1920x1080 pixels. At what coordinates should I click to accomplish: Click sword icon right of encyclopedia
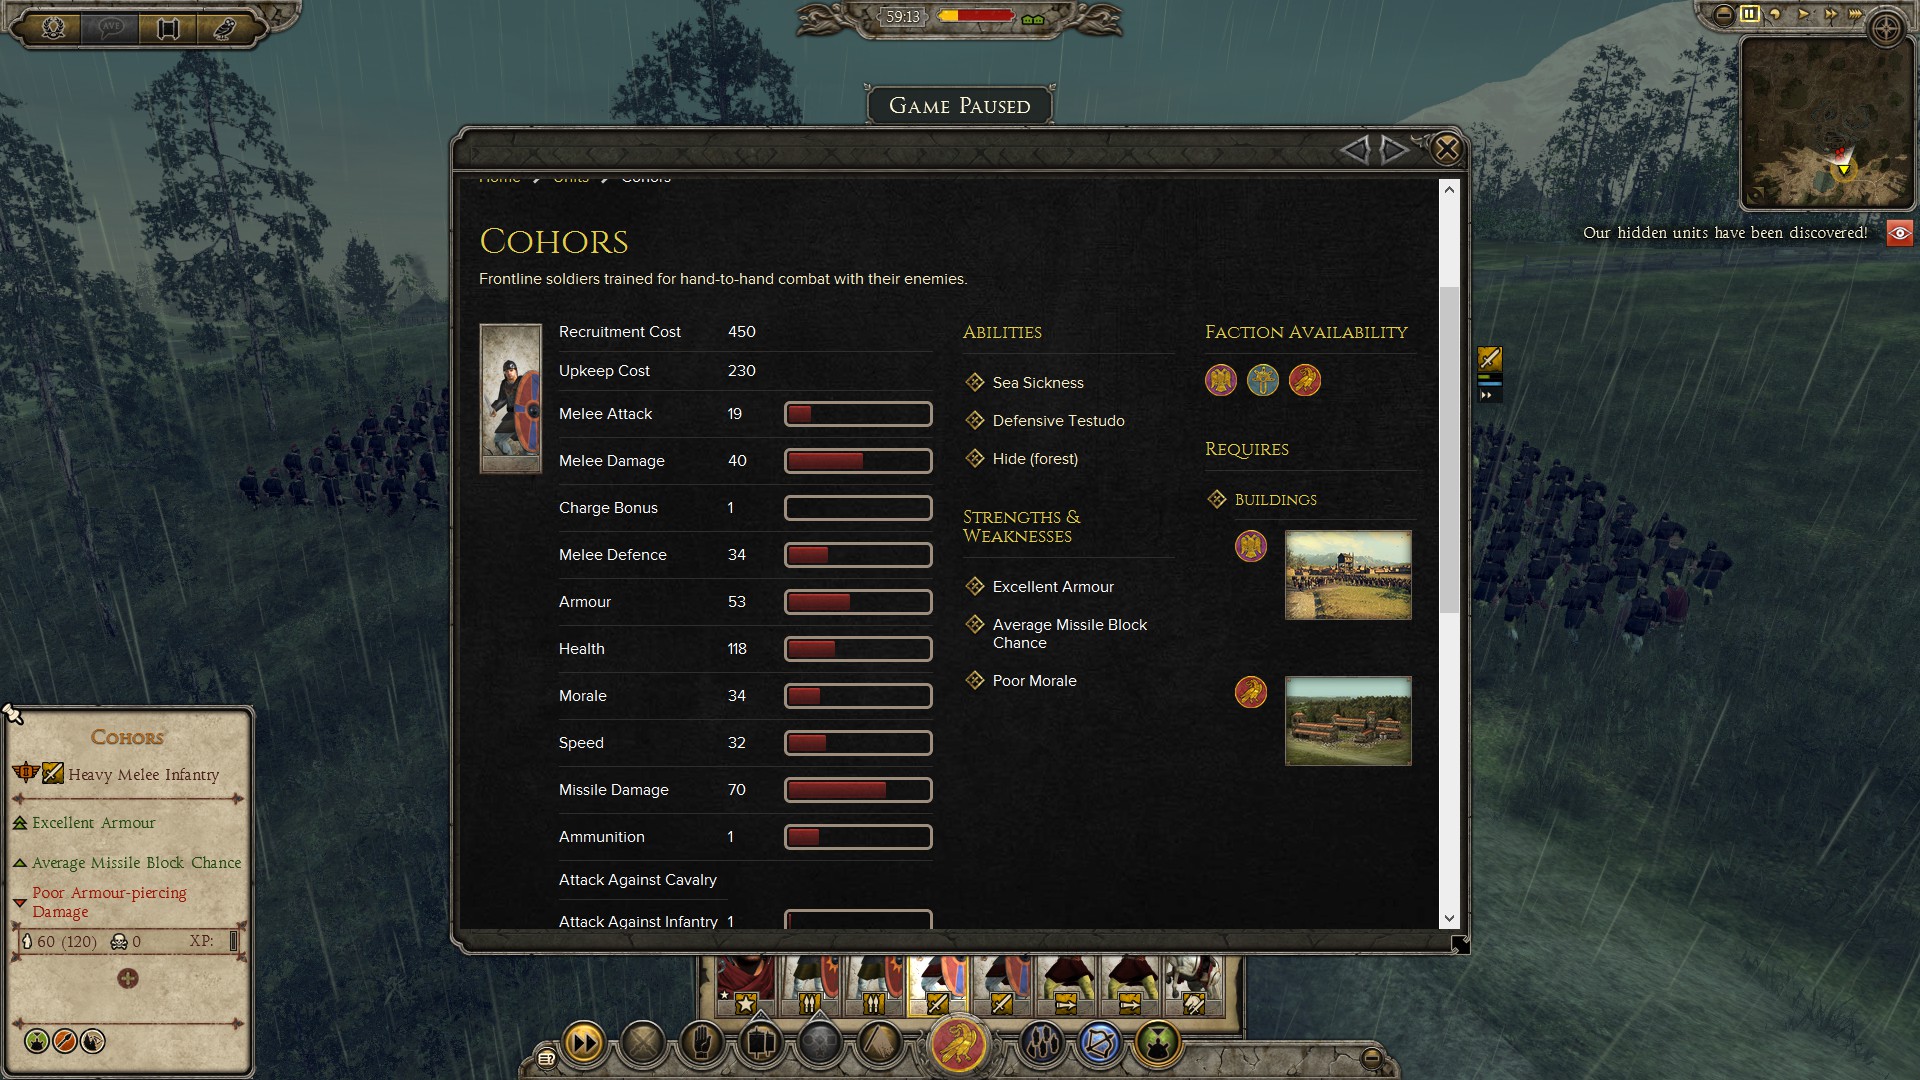coord(1490,358)
